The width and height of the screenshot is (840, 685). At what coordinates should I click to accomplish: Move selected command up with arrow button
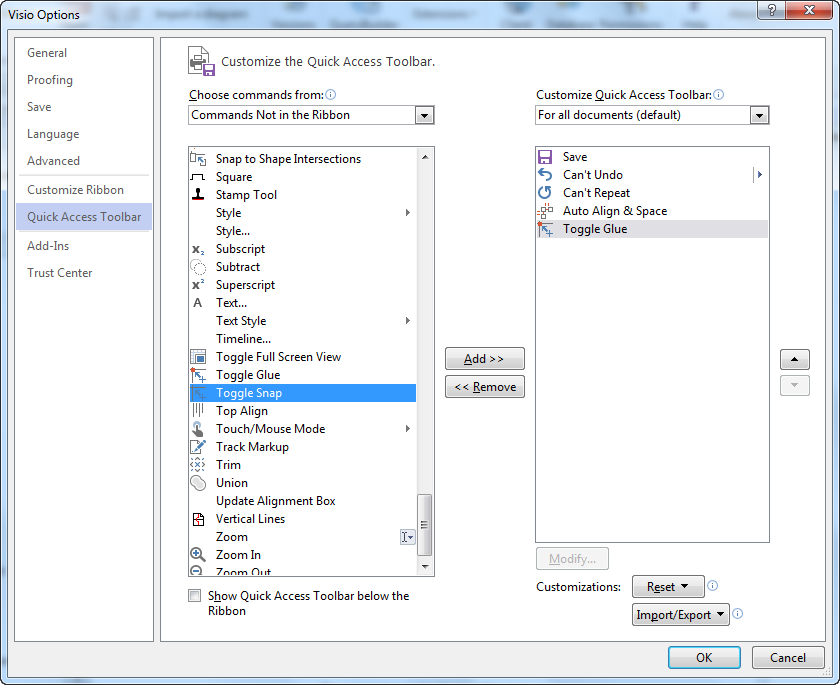tap(794, 359)
